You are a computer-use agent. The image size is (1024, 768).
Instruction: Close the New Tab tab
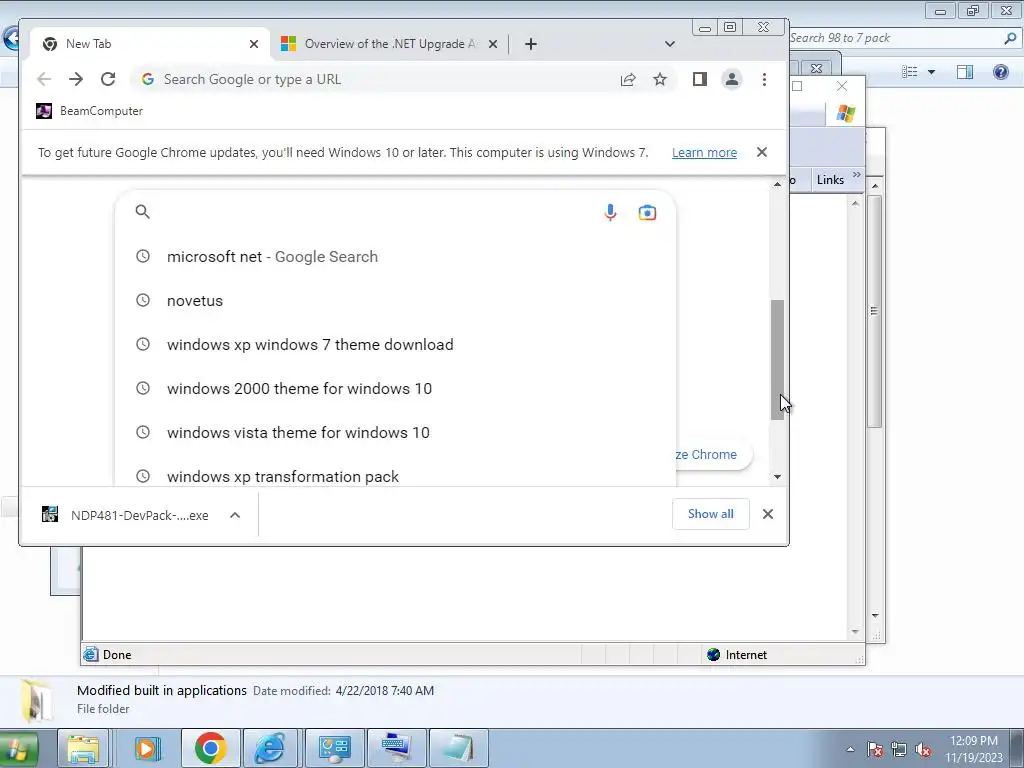coord(254,44)
